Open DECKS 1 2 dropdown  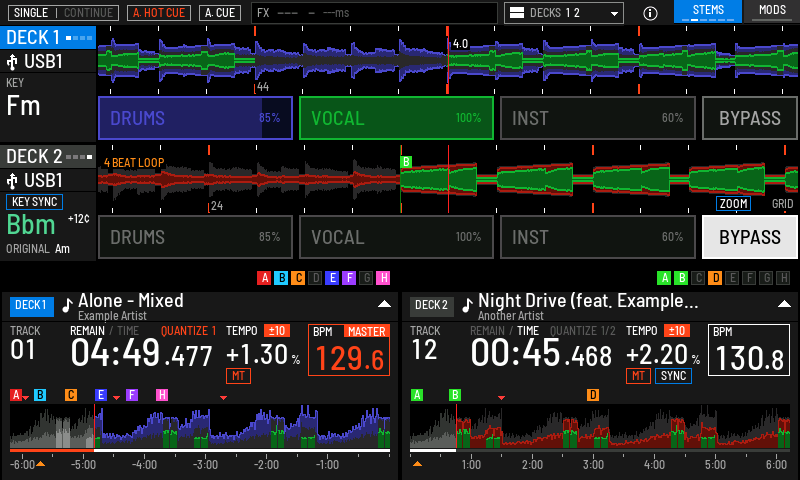564,13
